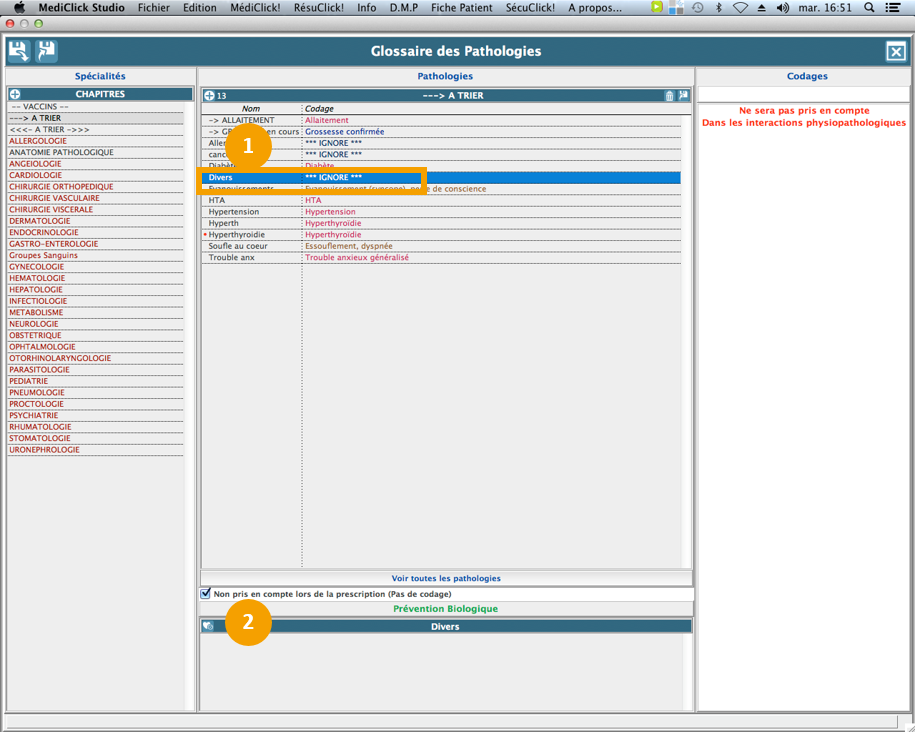Click the Prévention Biologique link
This screenshot has height=732, width=915.
pos(445,609)
